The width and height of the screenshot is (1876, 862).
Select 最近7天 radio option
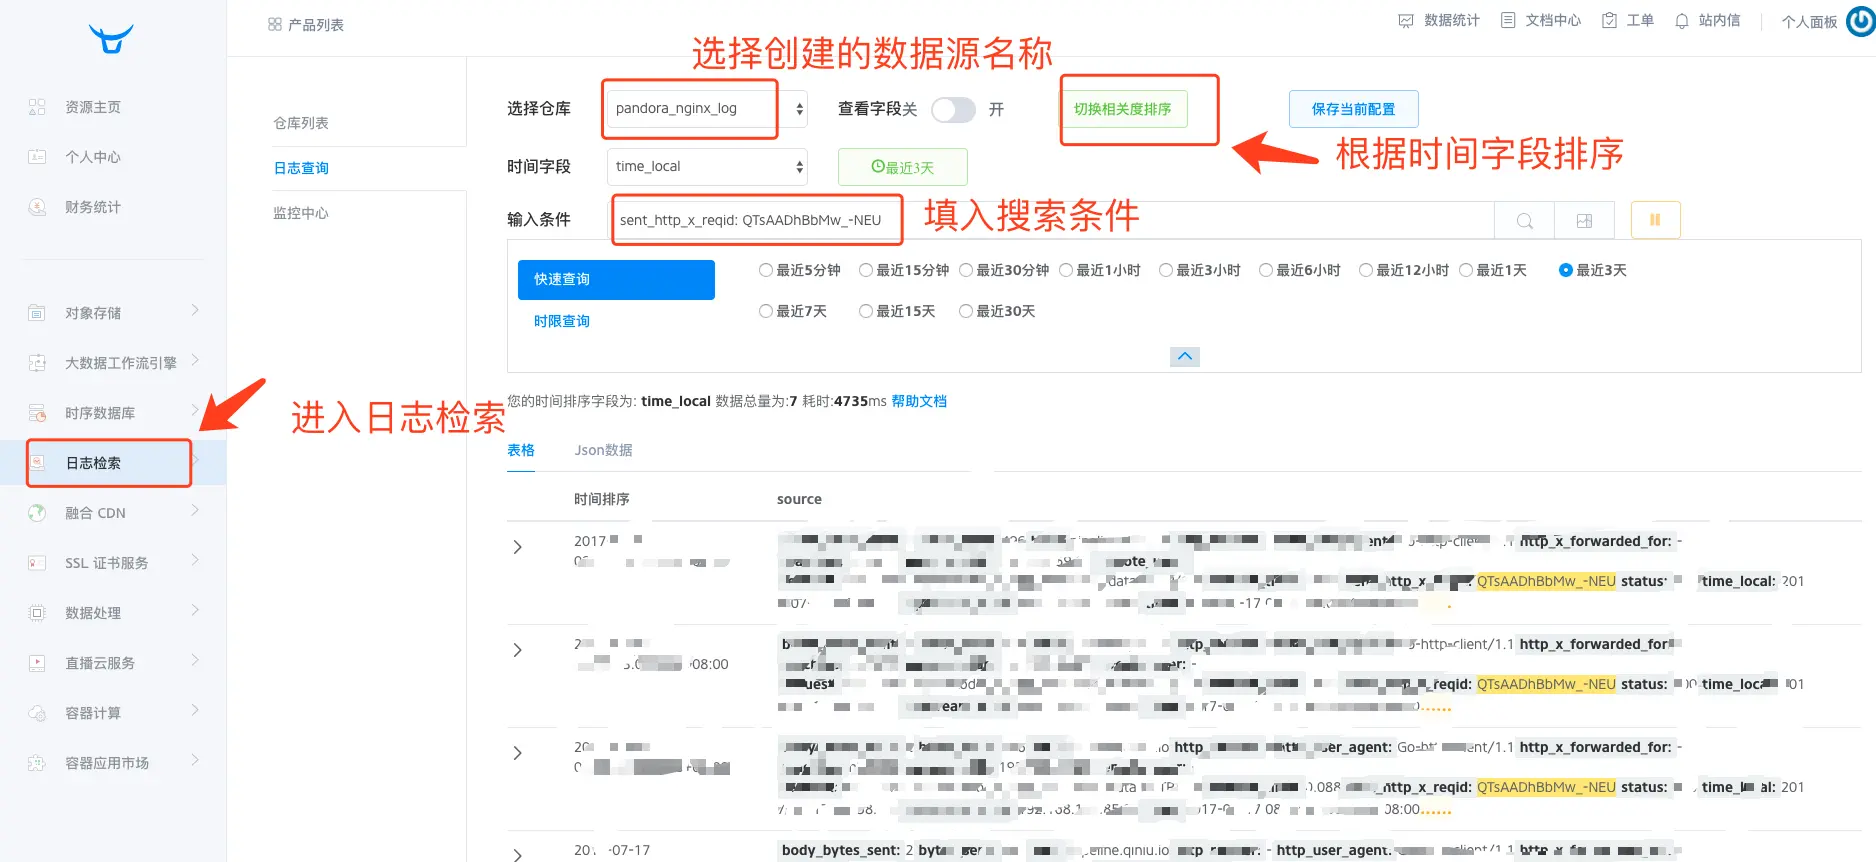[766, 311]
